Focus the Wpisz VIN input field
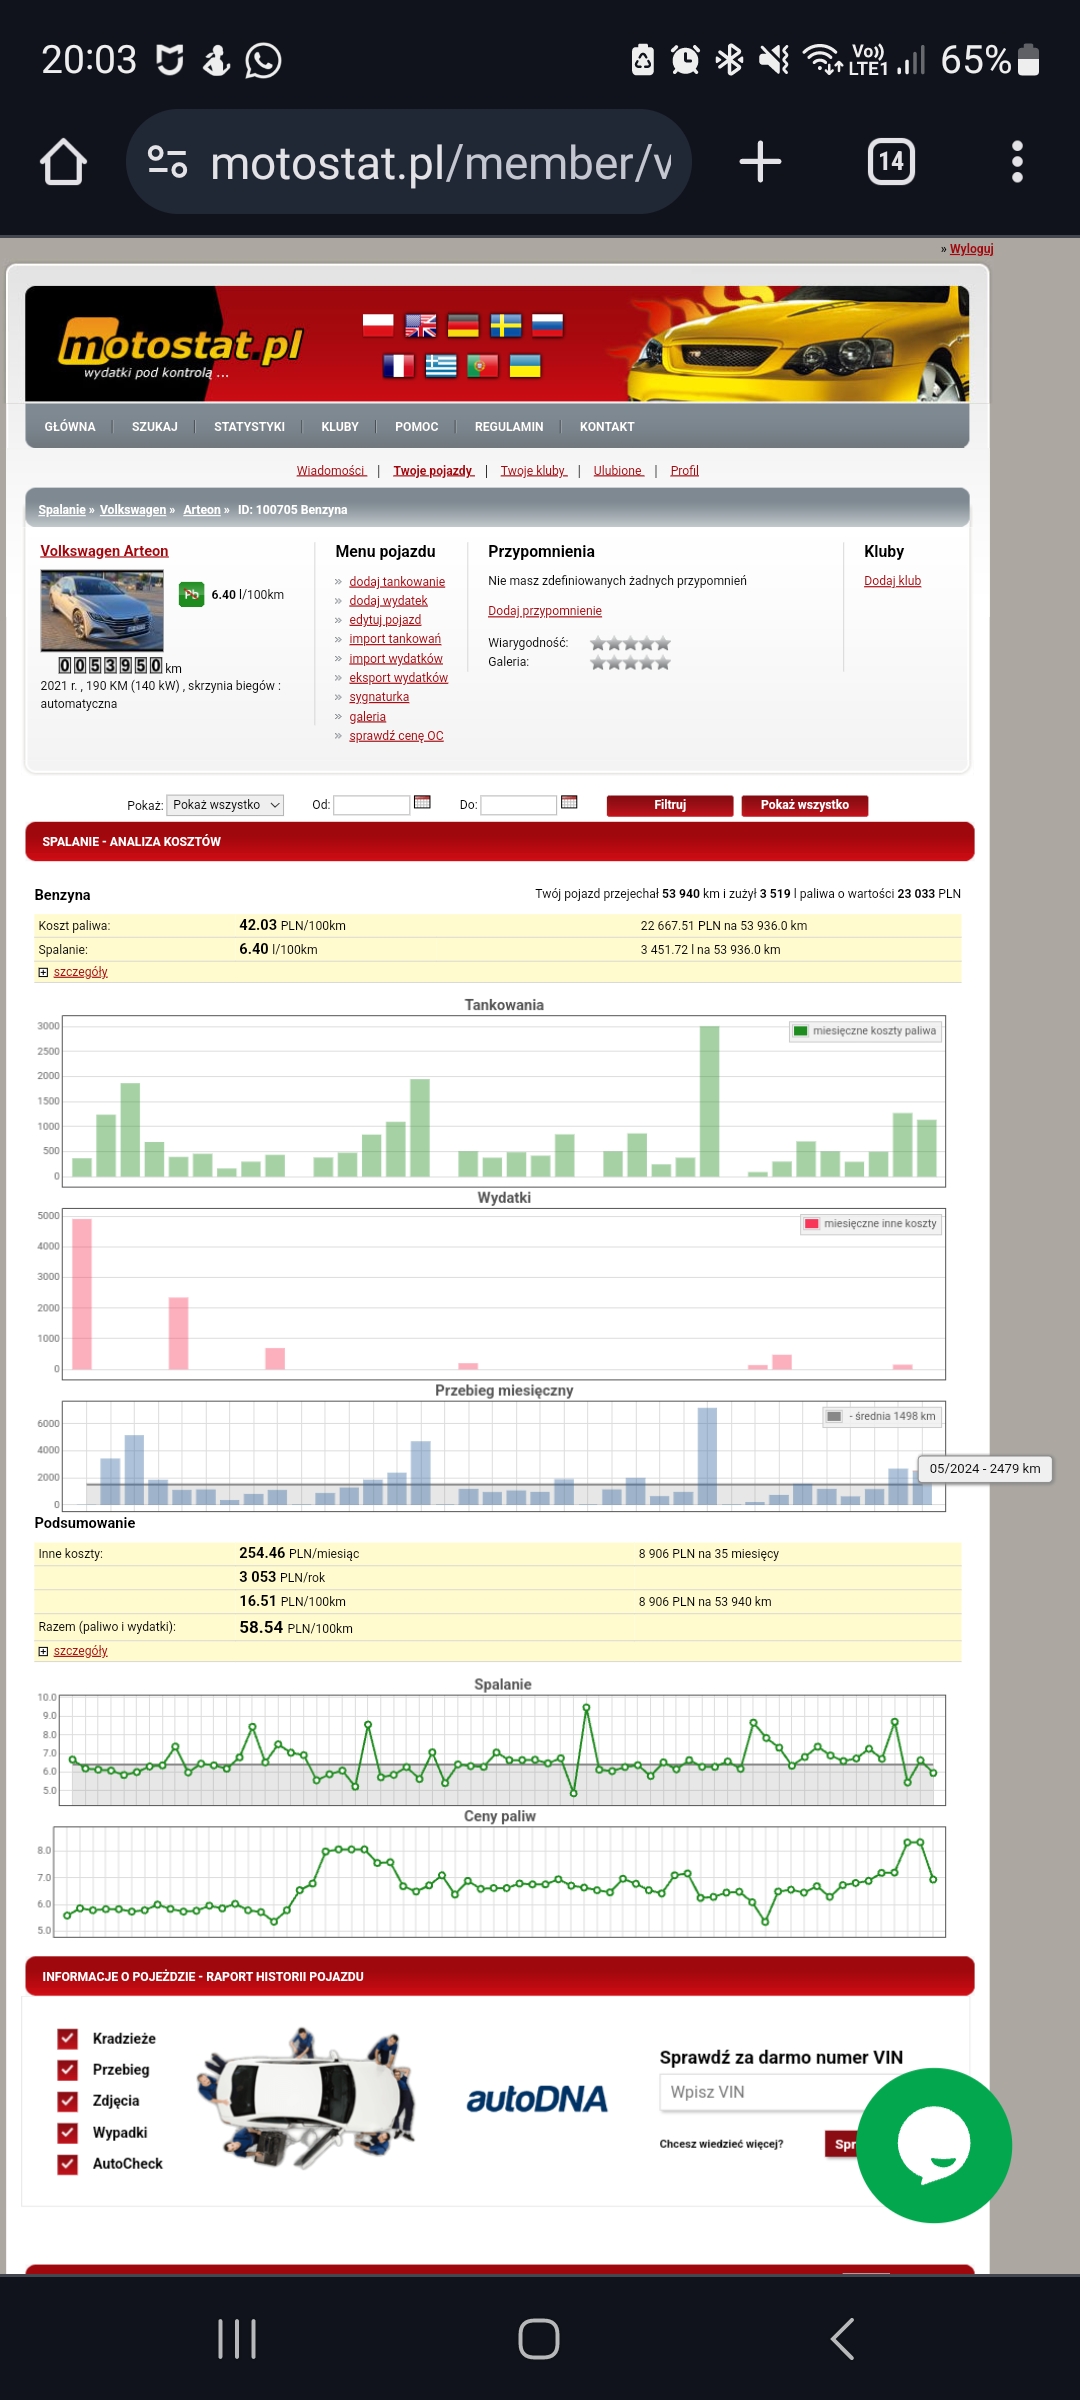 pos(760,2092)
